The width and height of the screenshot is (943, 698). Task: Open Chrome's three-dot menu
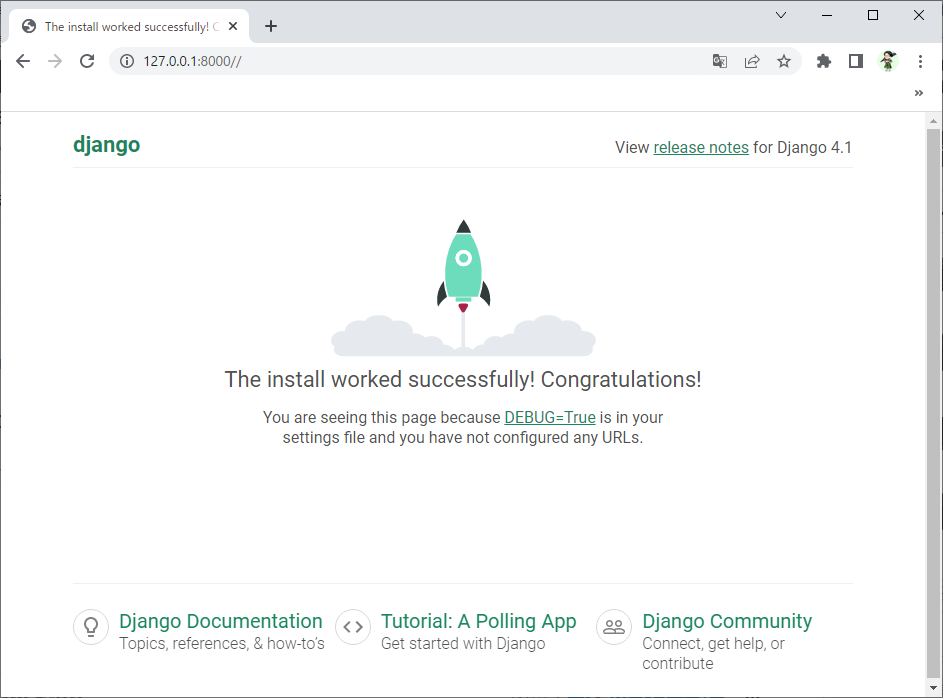coord(920,61)
